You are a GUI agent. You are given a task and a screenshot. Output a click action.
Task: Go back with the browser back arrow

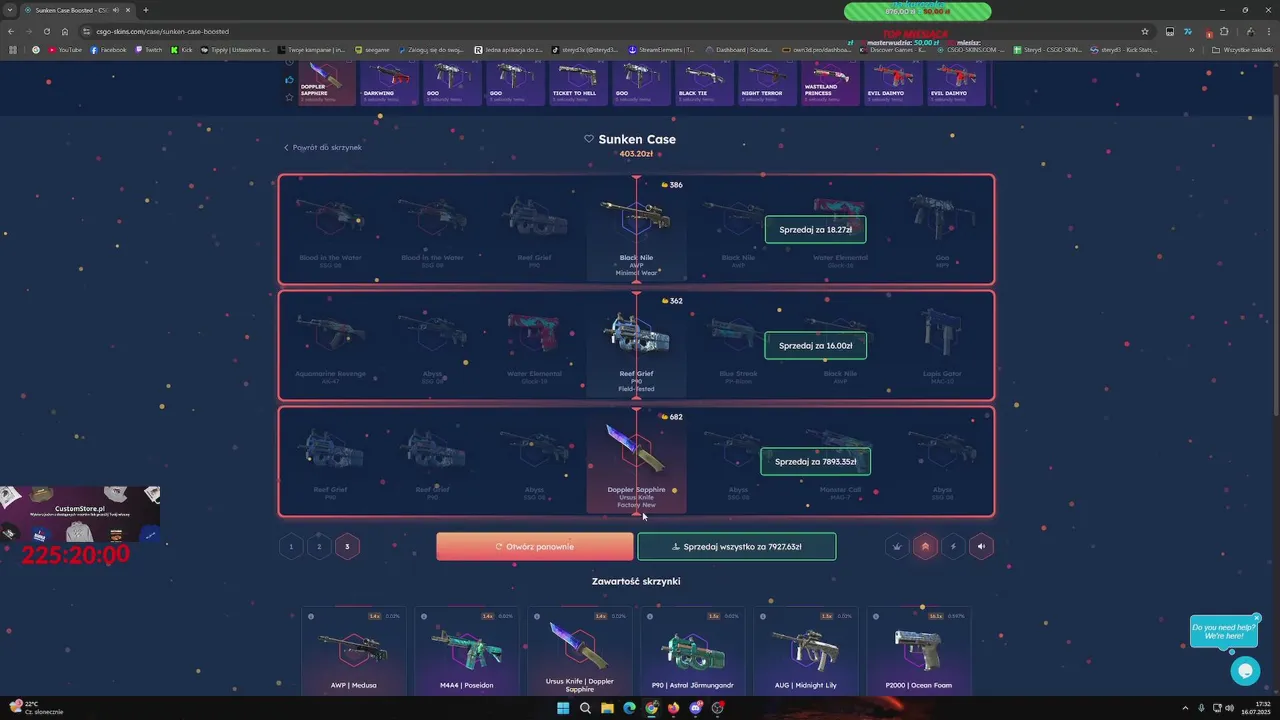coord(10,31)
